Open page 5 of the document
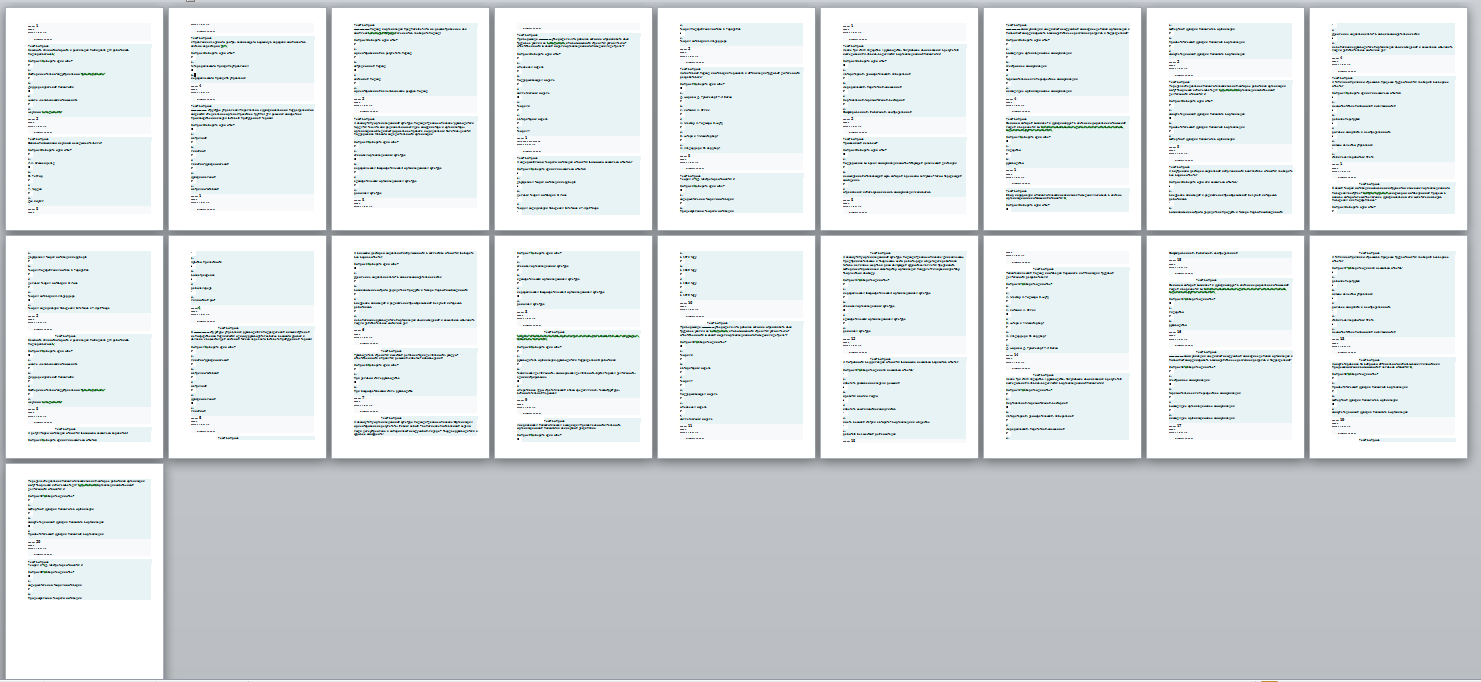 pyautogui.click(x=736, y=119)
